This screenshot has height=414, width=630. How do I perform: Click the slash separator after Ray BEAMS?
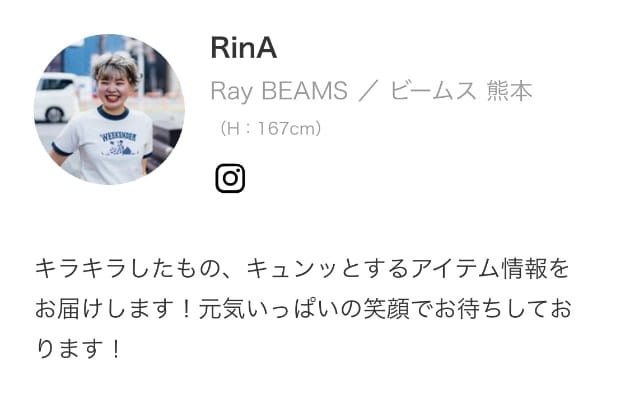tap(369, 91)
